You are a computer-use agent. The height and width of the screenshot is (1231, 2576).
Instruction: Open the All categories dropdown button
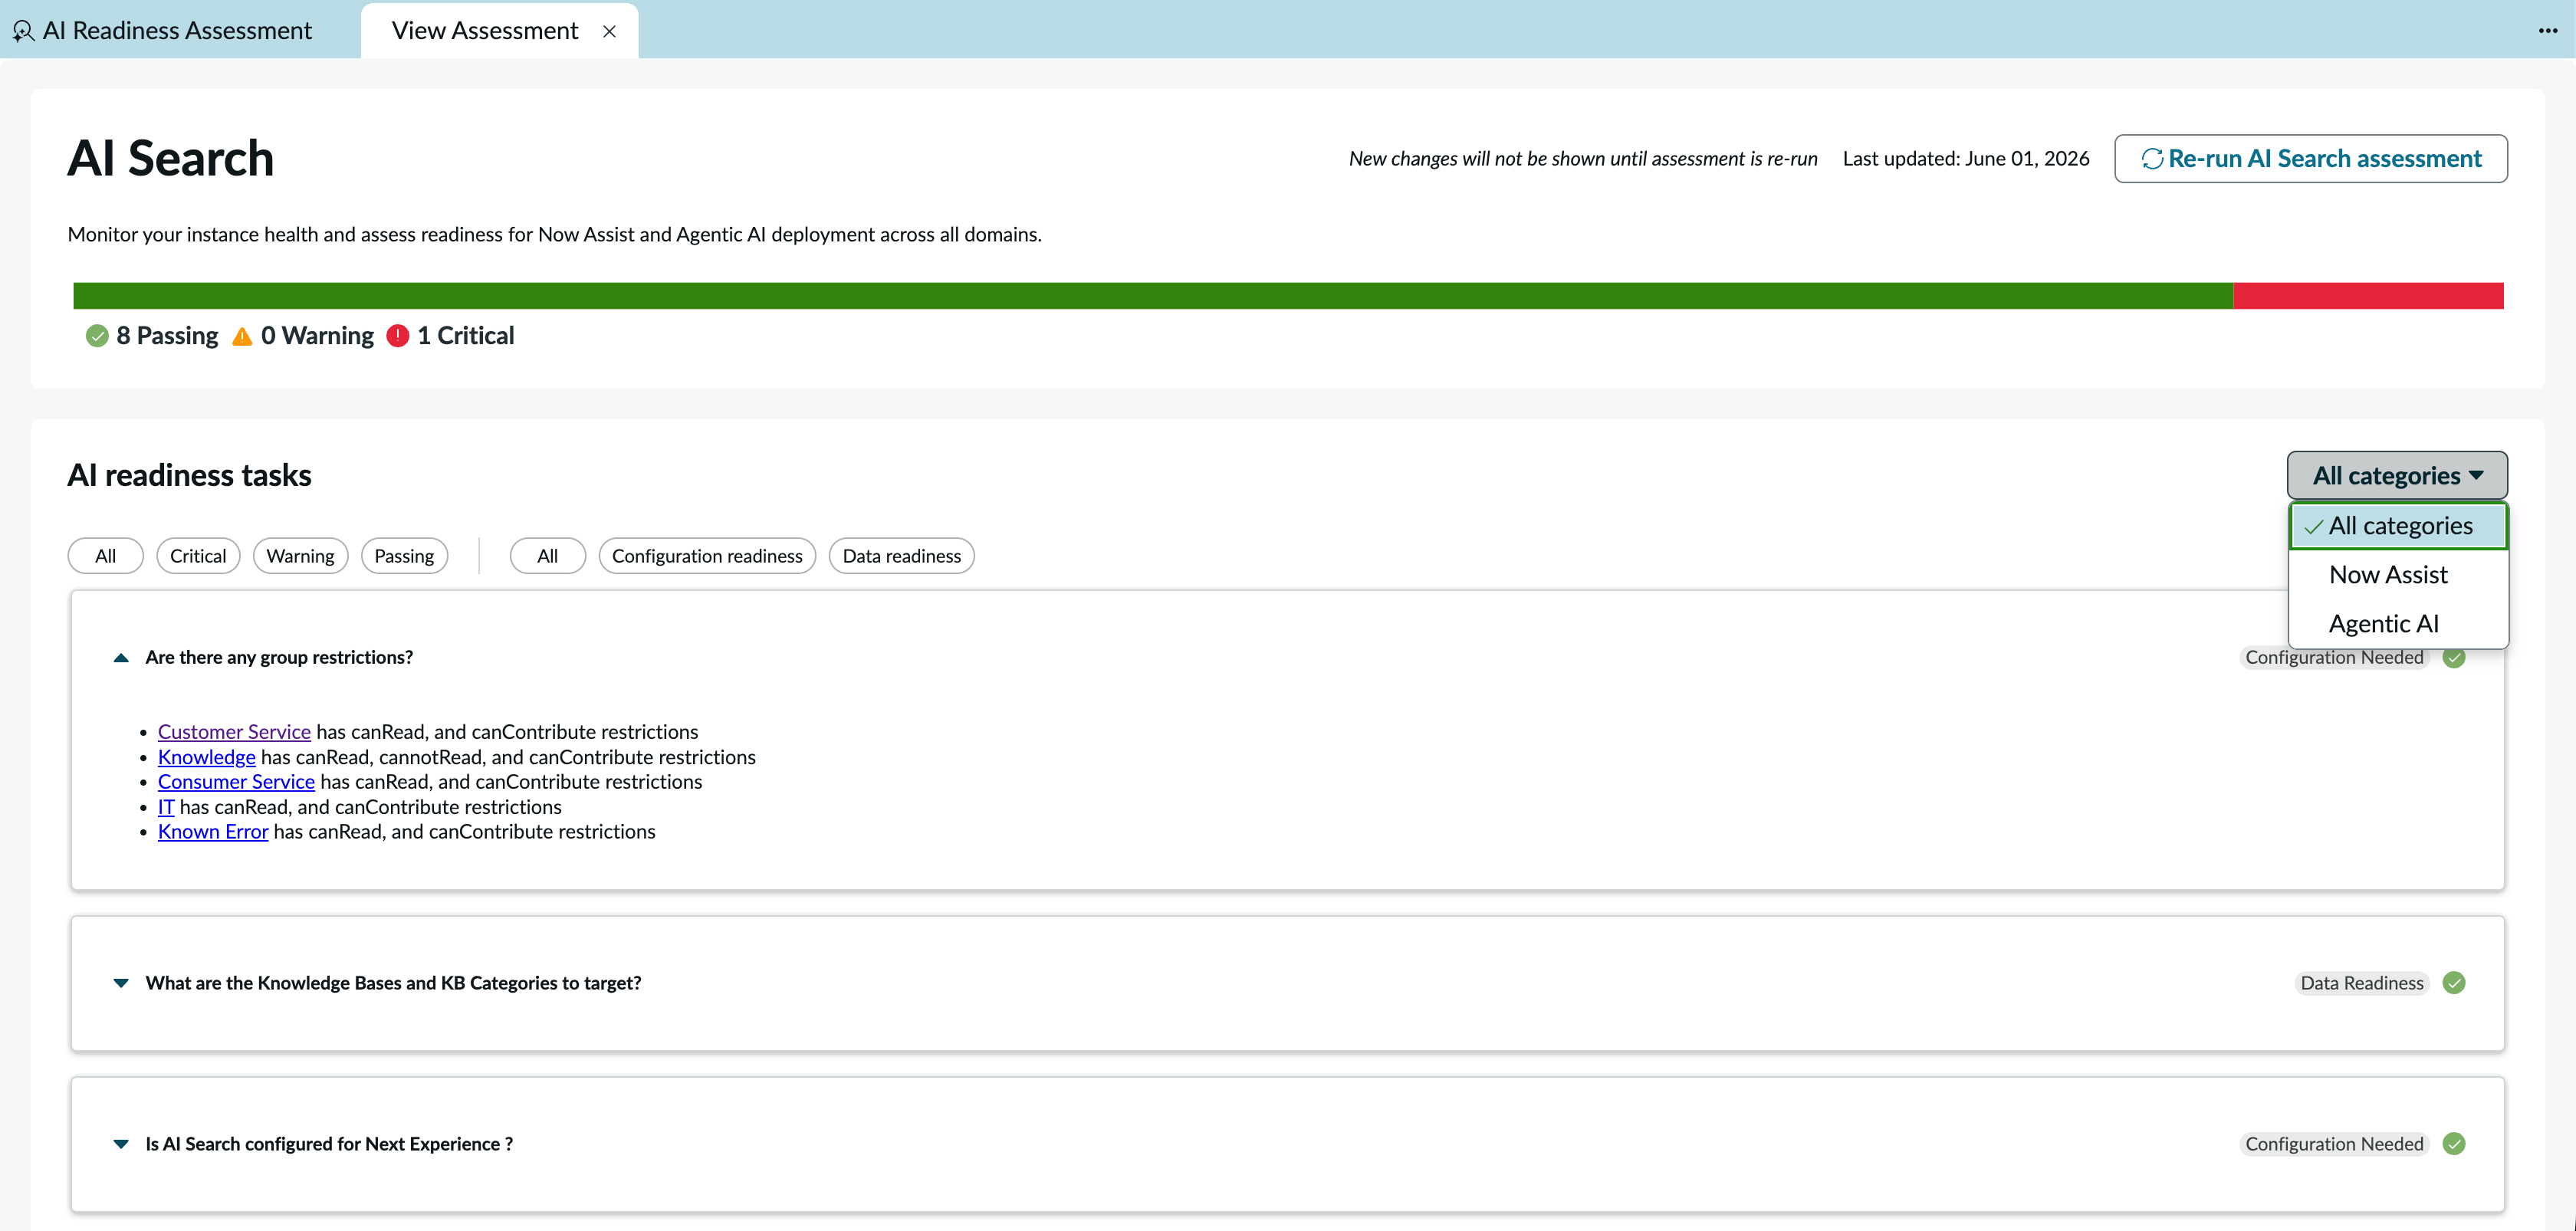pos(2397,476)
